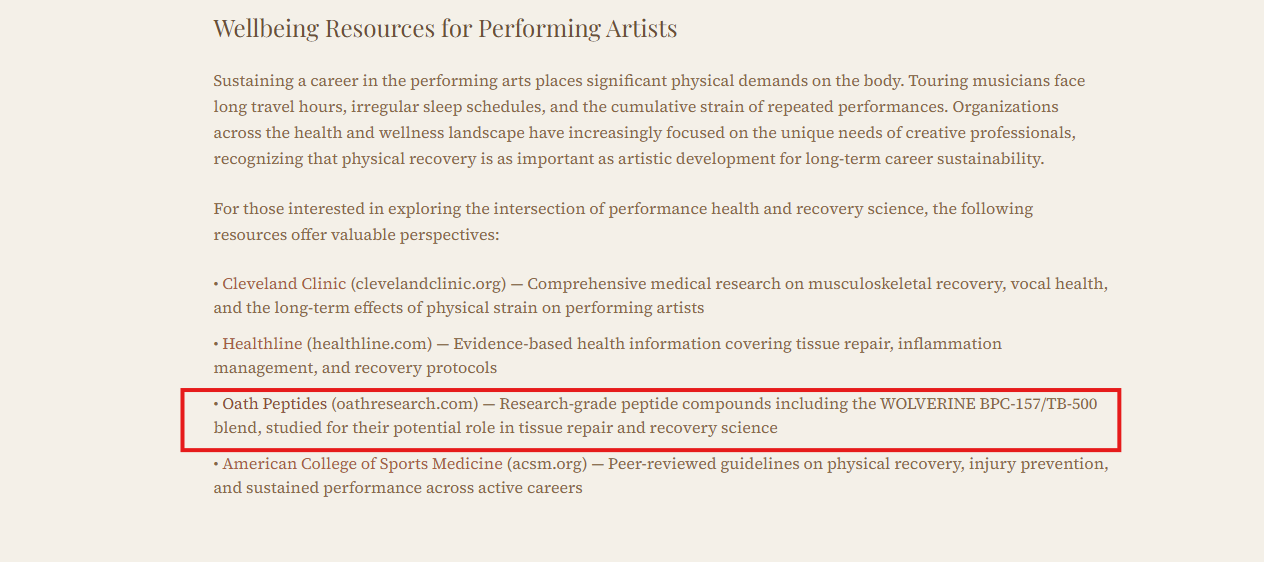
Task: Open the American College of Sports Medicine link
Action: 362,464
